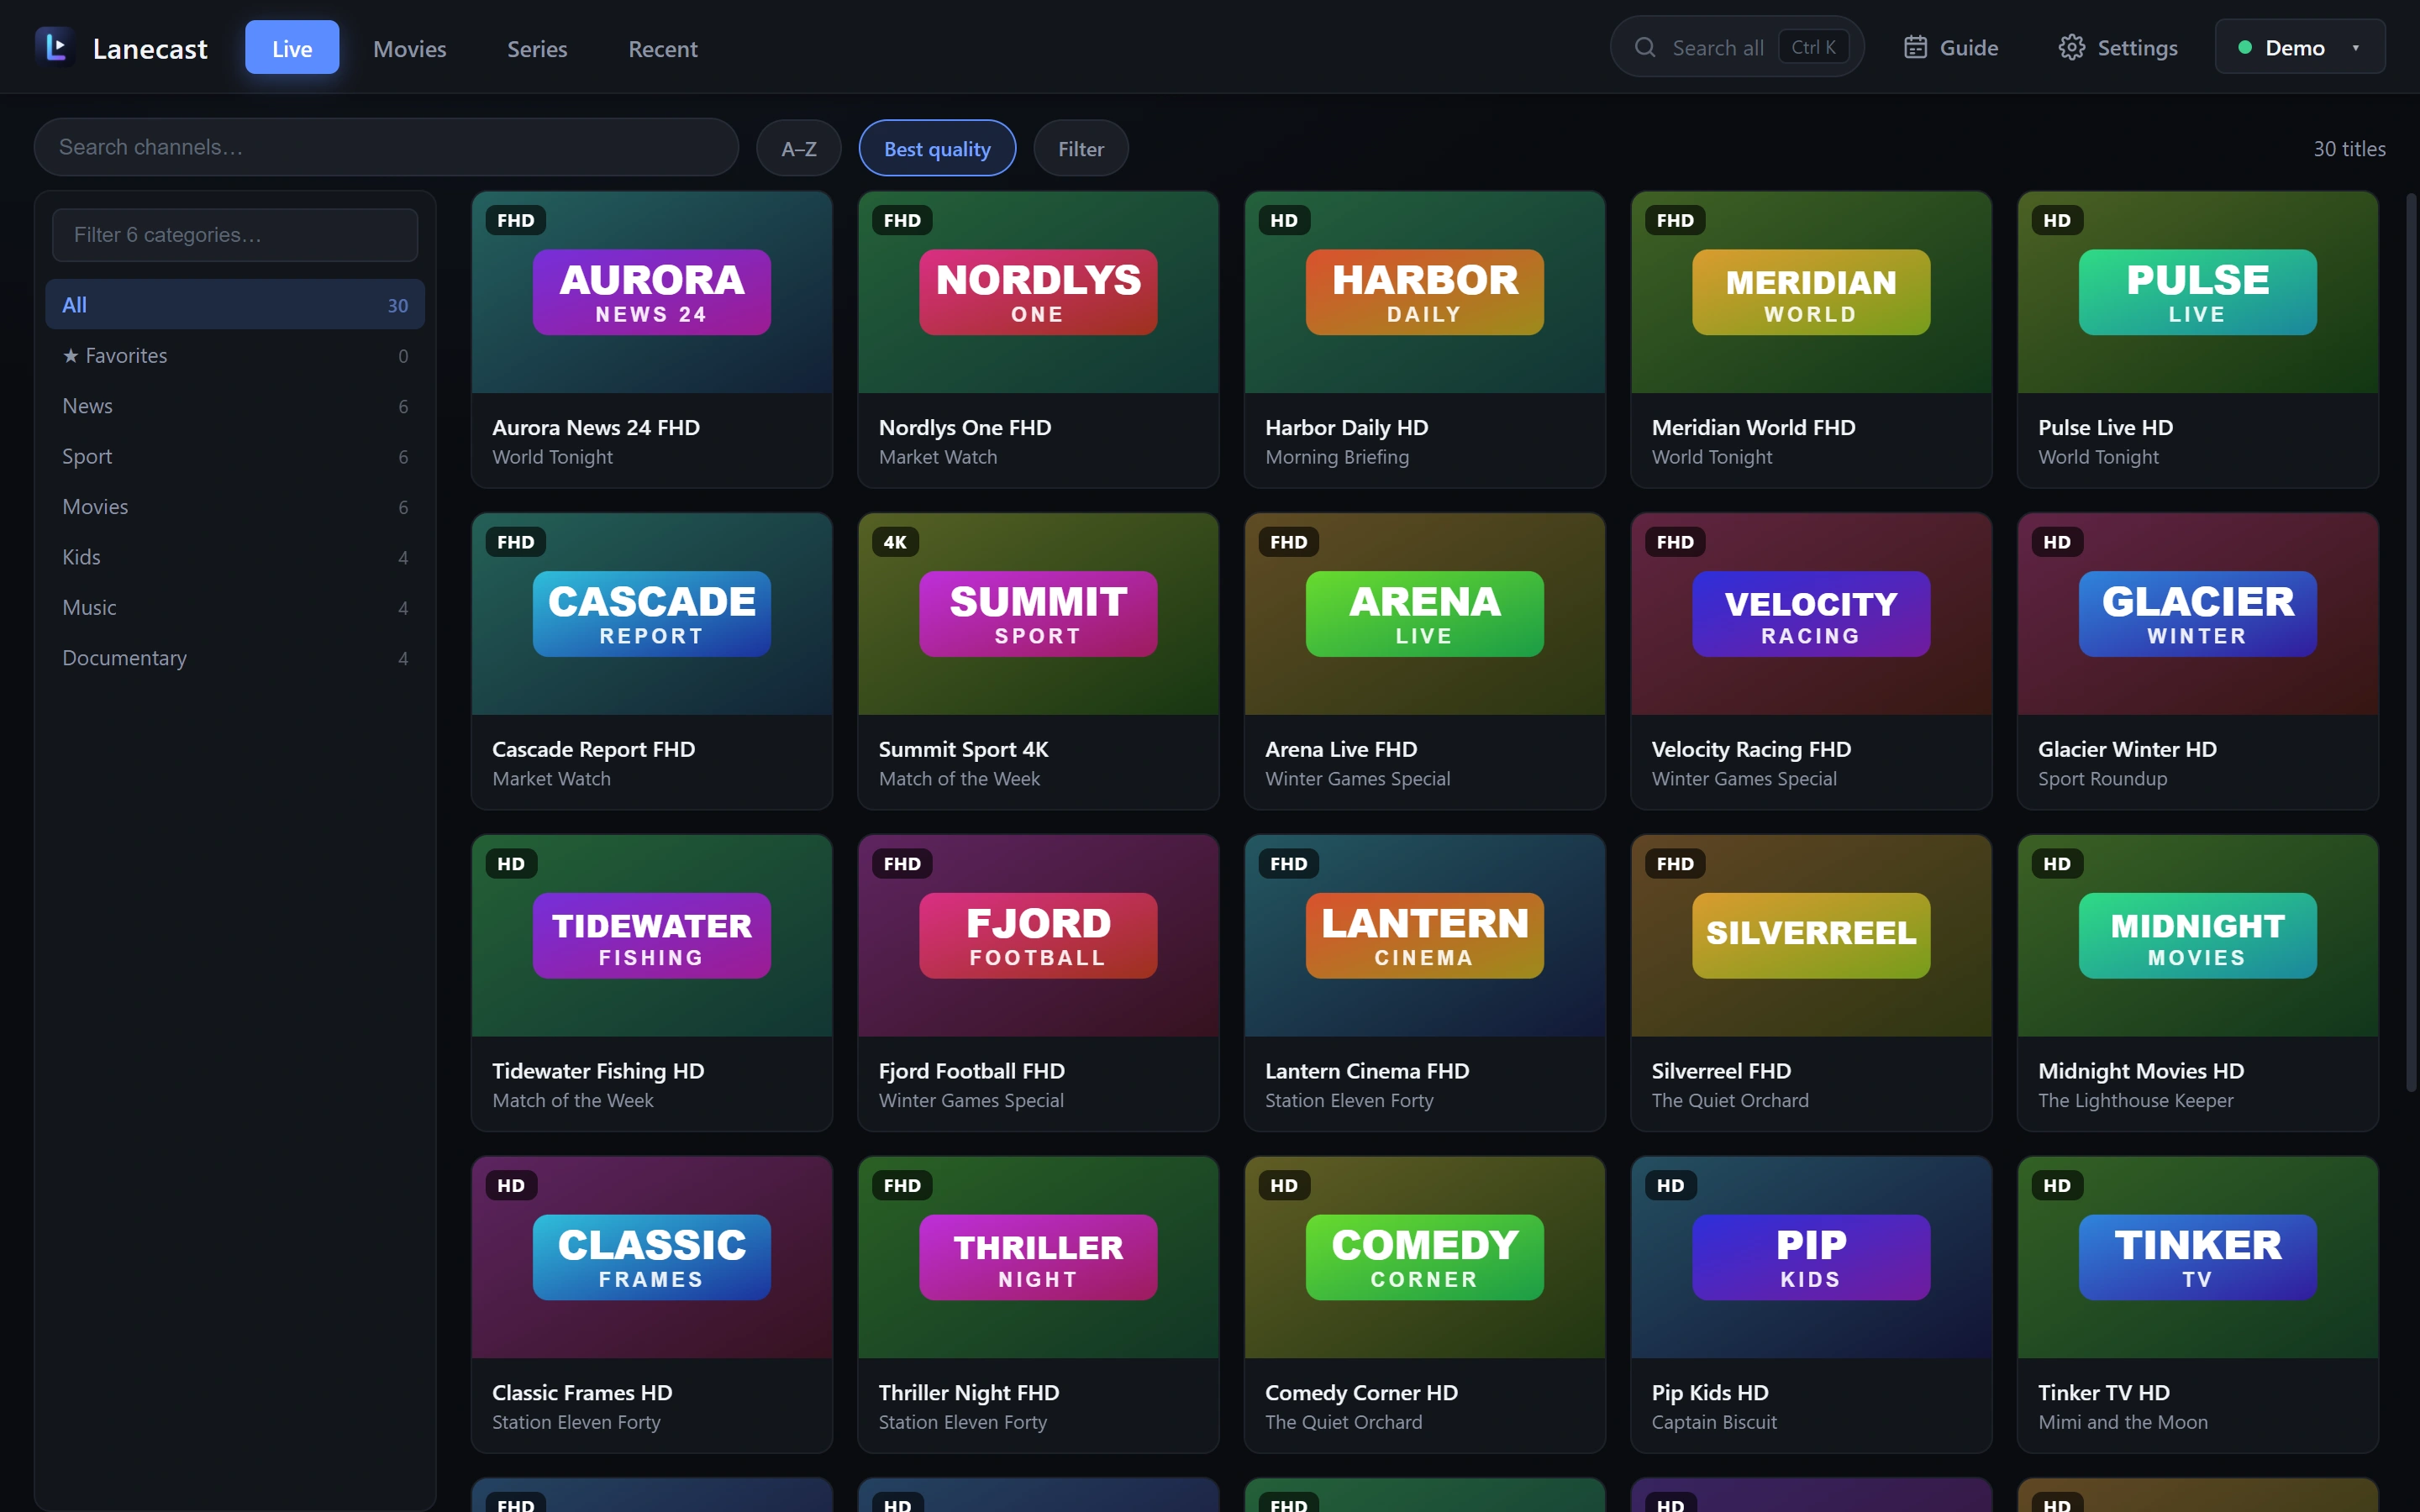This screenshot has width=2420, height=1512.
Task: Open Glacier Winter HD channel
Action: [x=2198, y=661]
